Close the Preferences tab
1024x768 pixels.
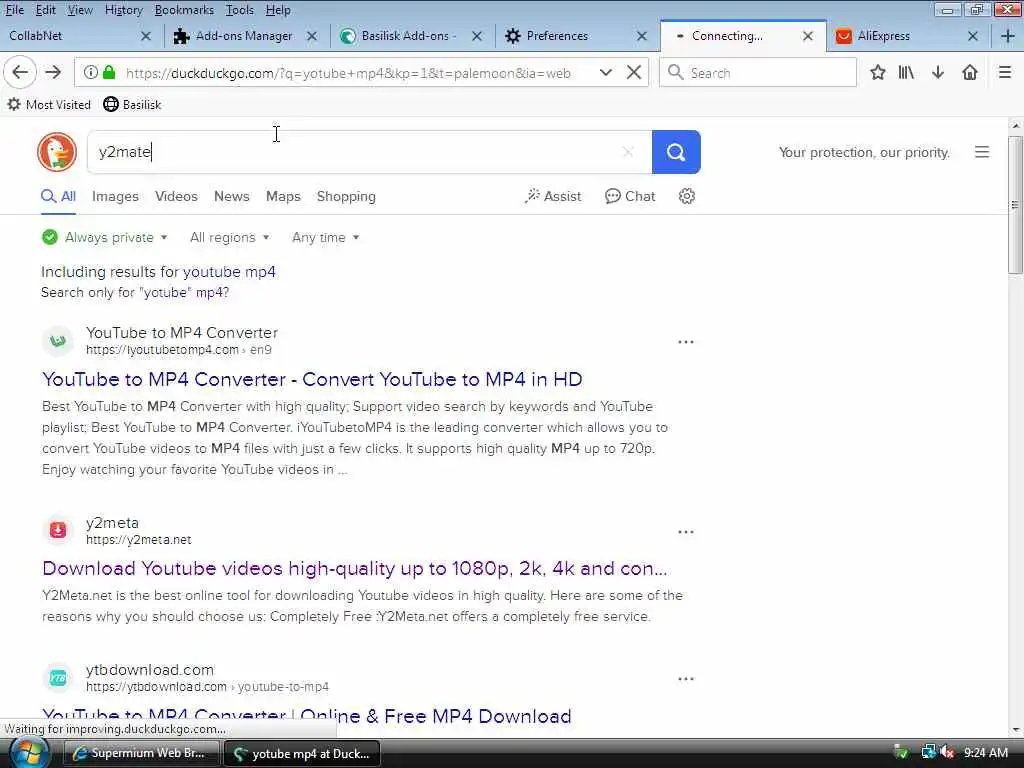pyautogui.click(x=642, y=36)
